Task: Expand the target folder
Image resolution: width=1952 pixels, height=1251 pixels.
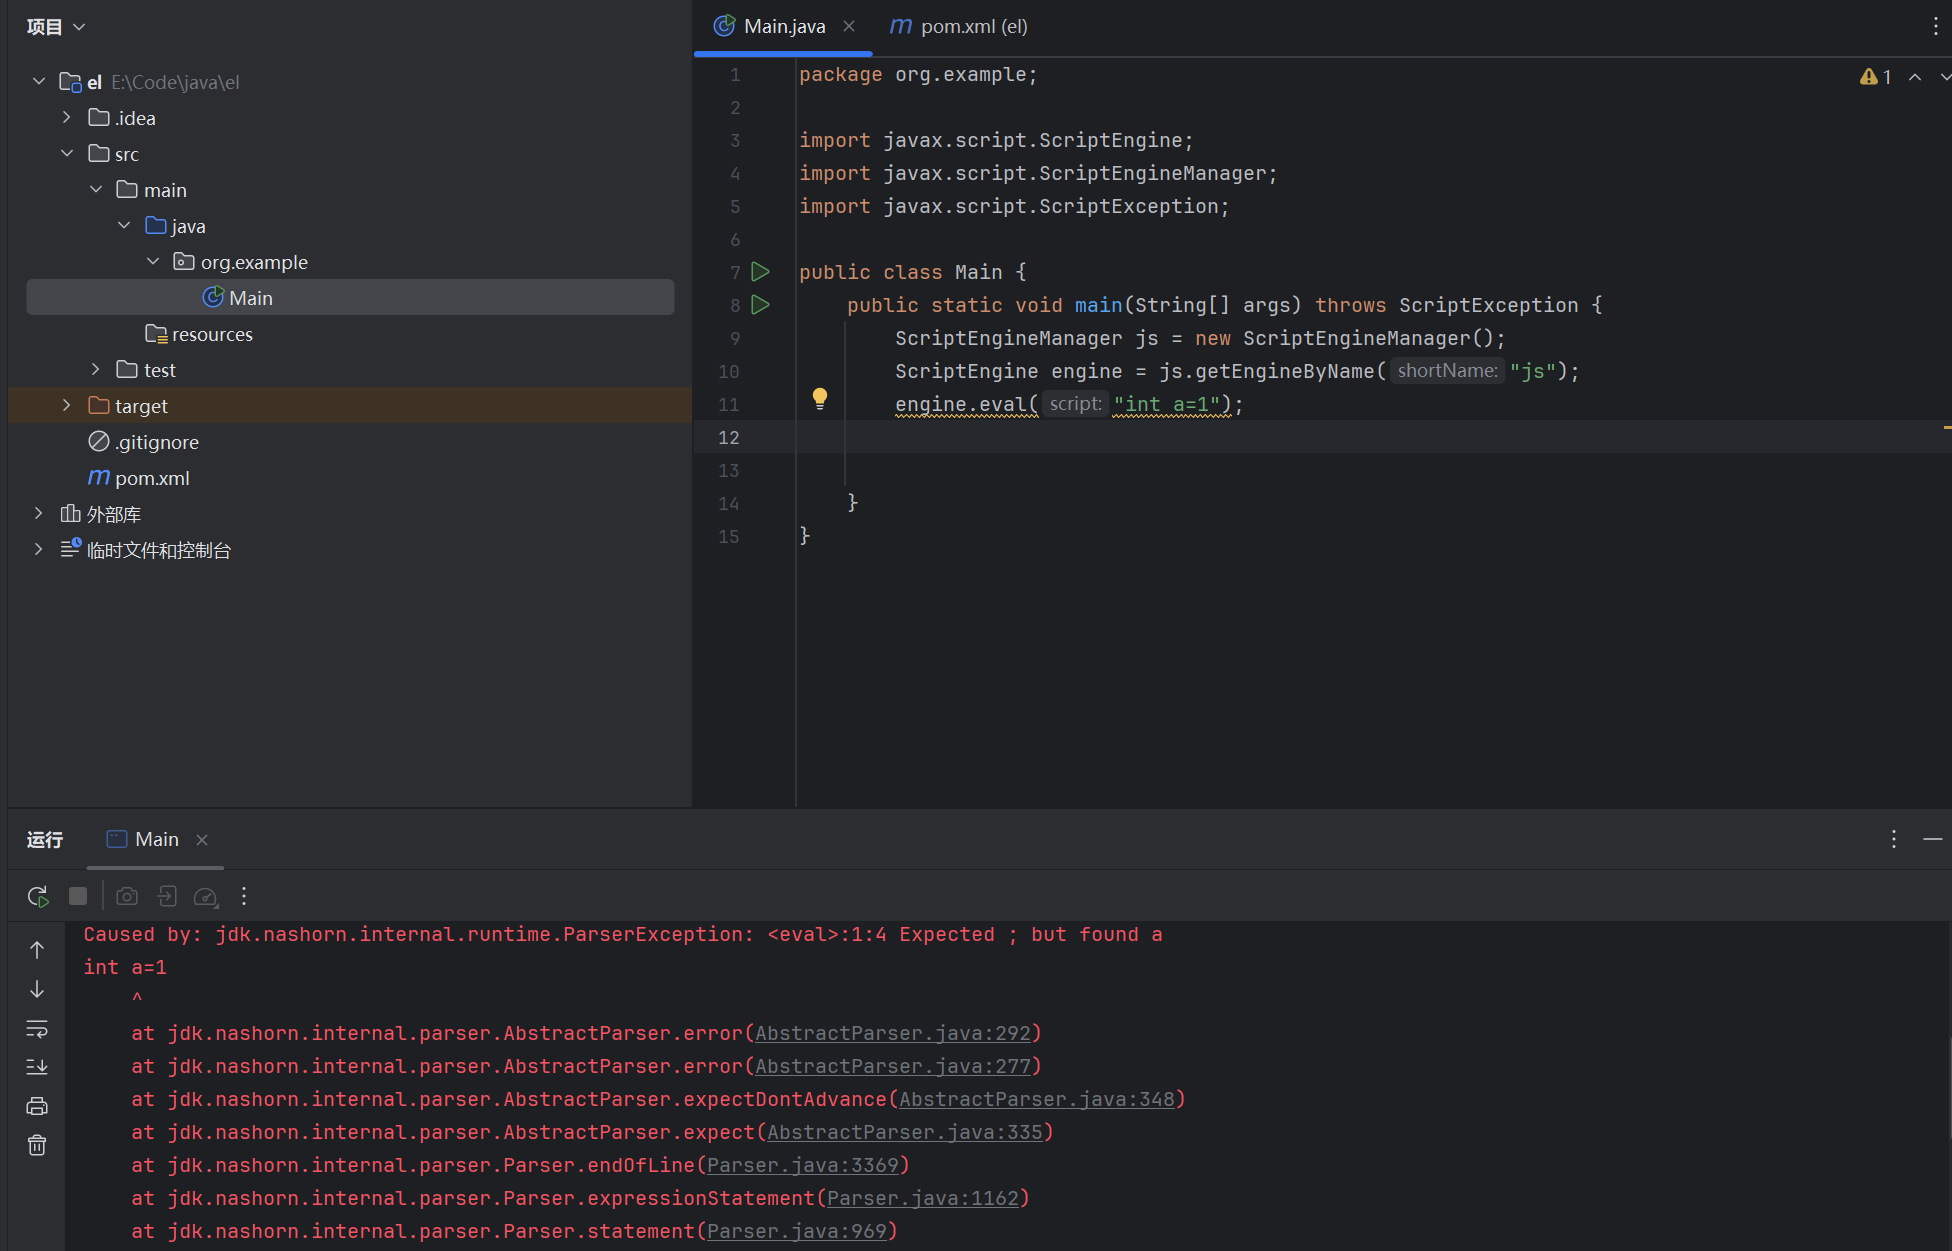Action: pyautogui.click(x=66, y=406)
